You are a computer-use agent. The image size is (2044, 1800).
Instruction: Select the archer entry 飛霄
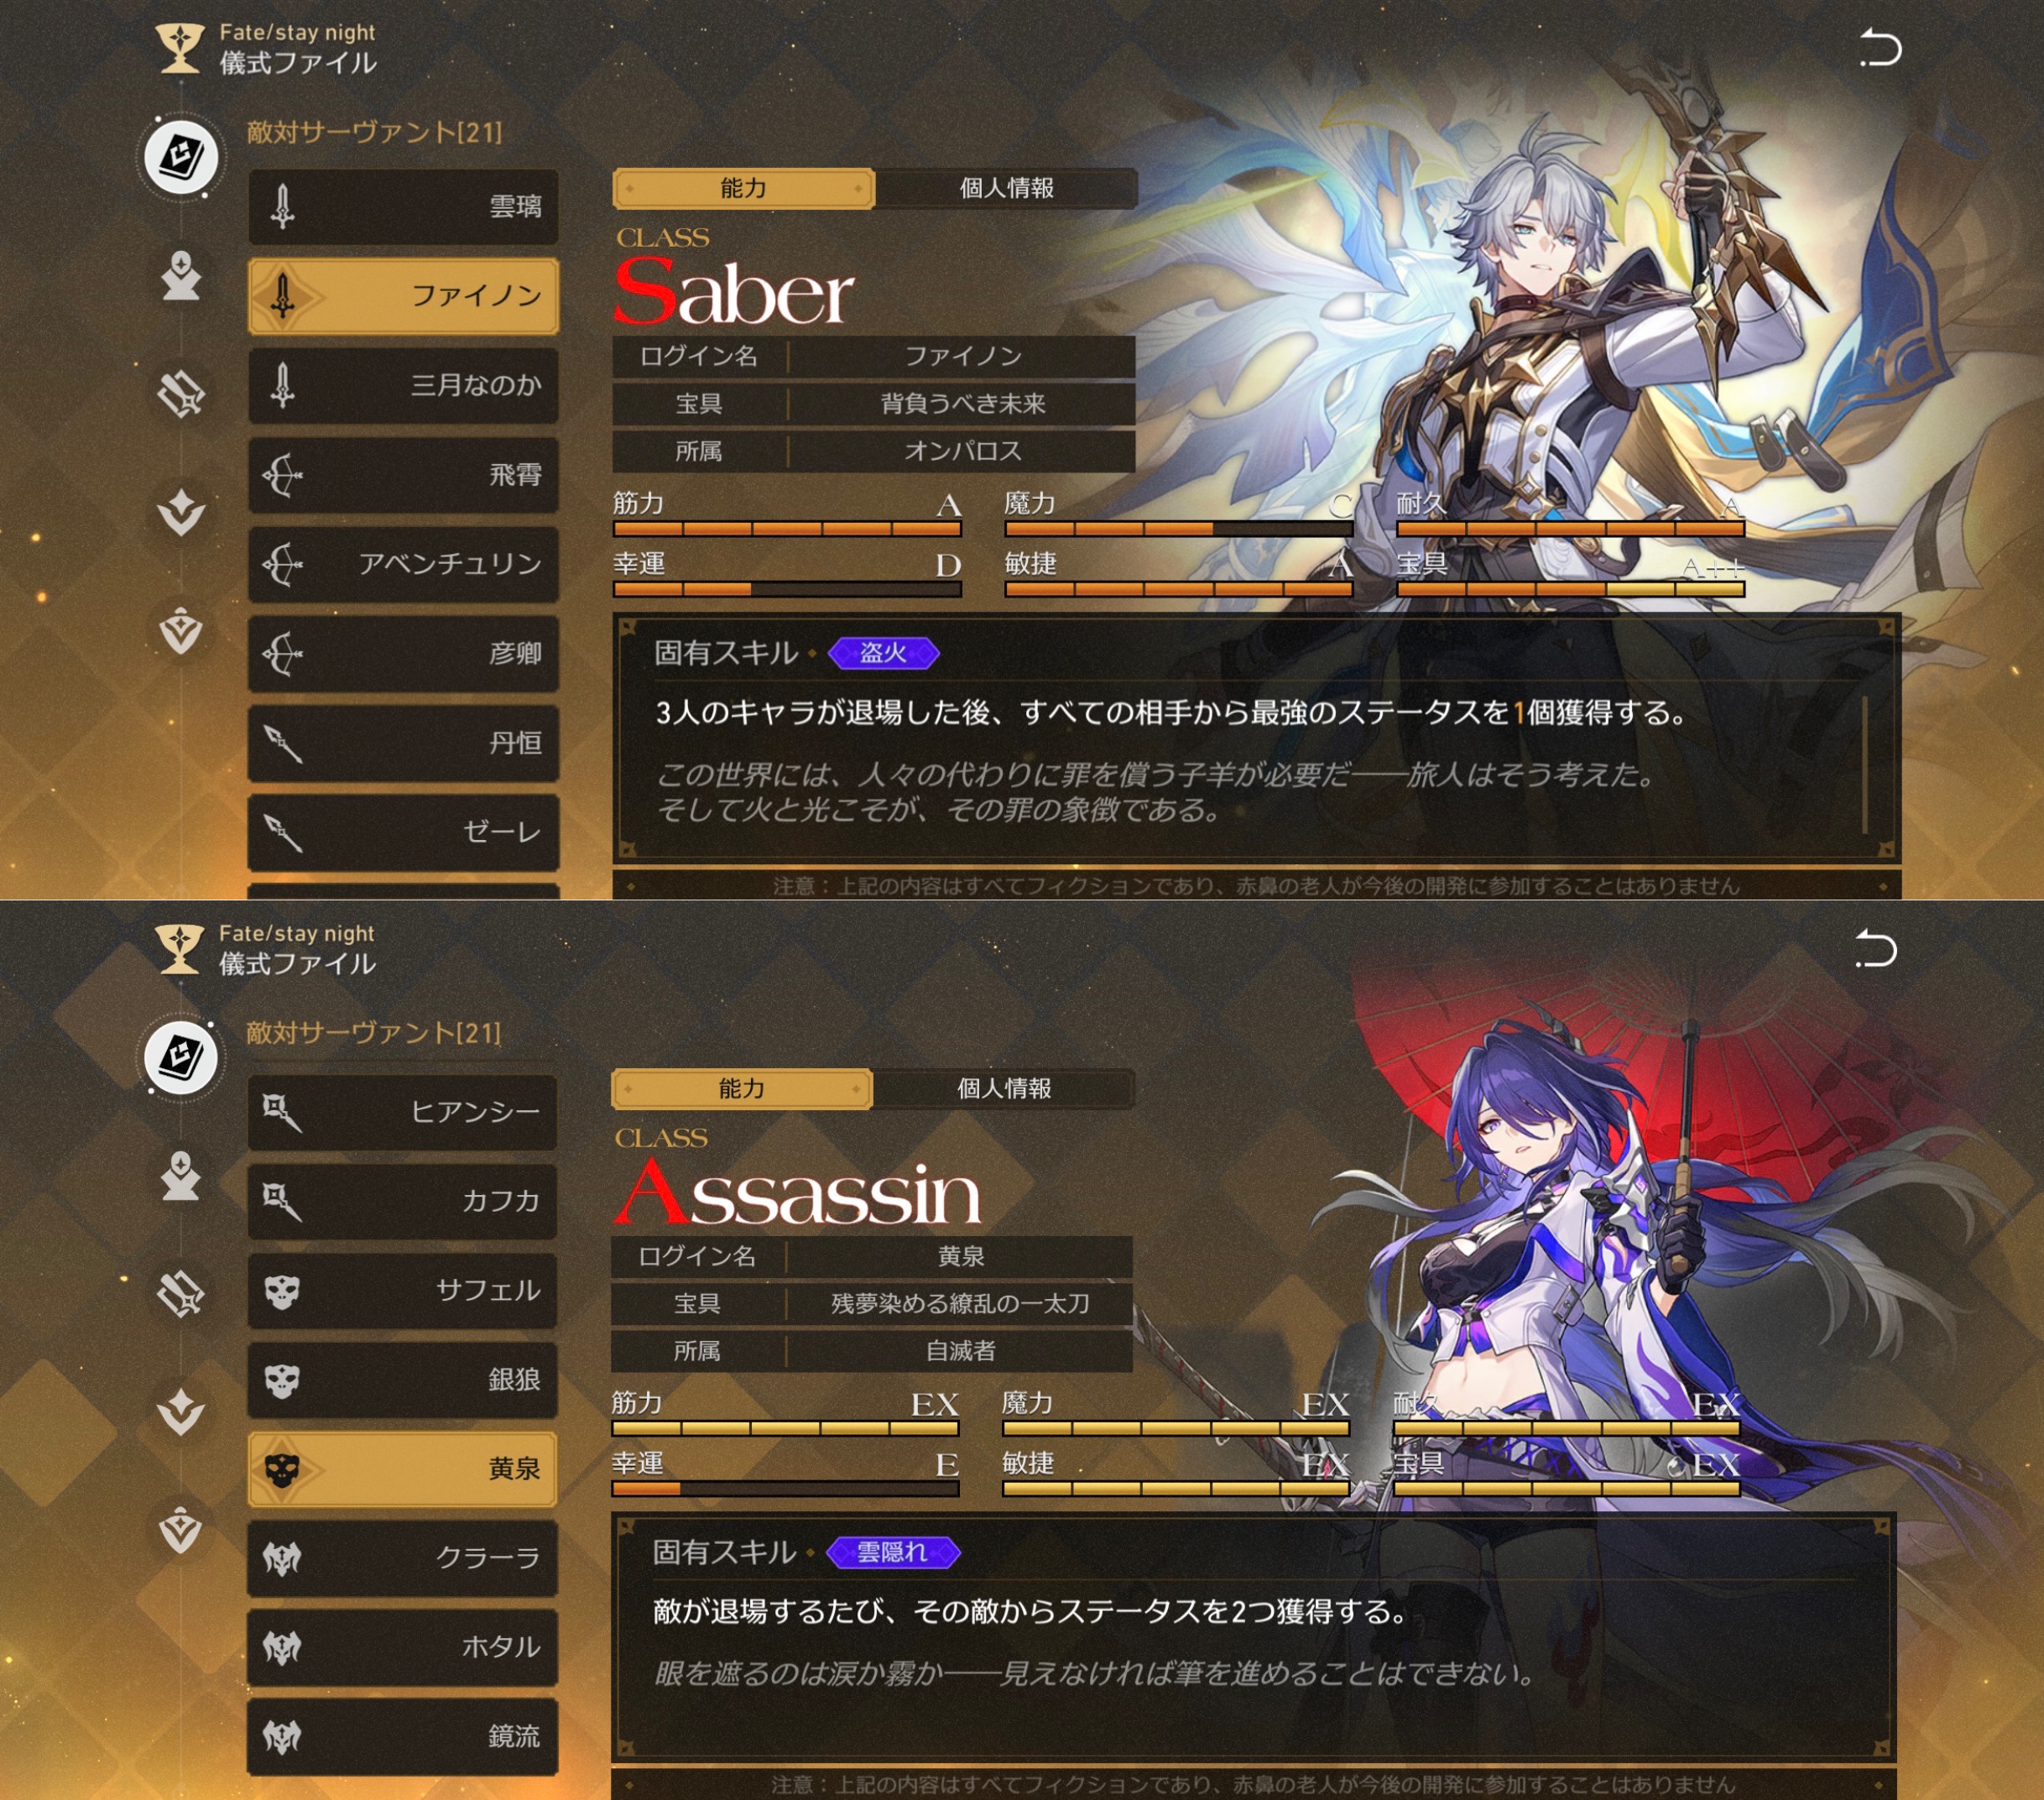(403, 475)
